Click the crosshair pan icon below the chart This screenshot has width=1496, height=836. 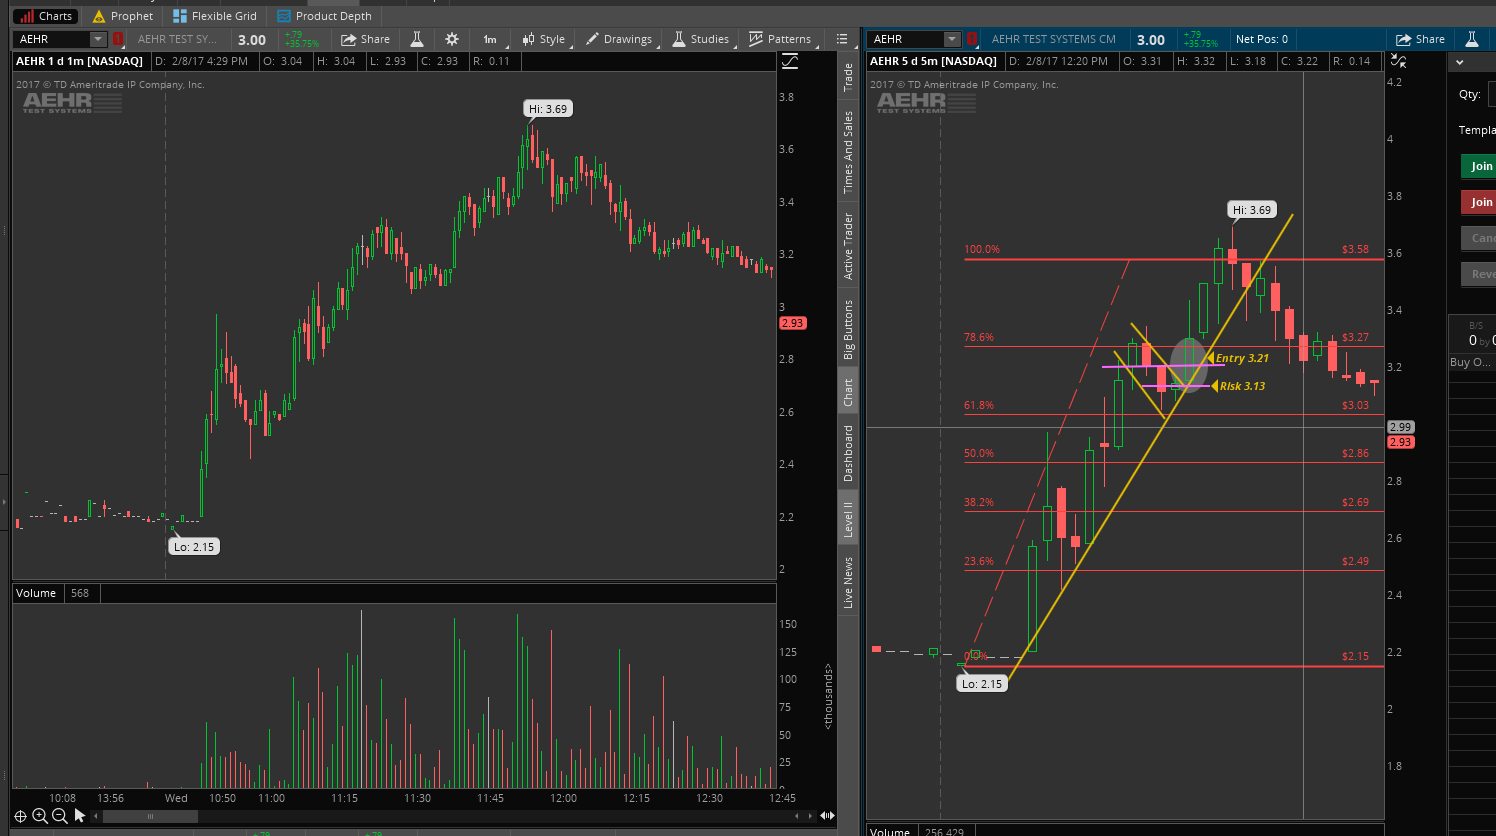[x=20, y=816]
